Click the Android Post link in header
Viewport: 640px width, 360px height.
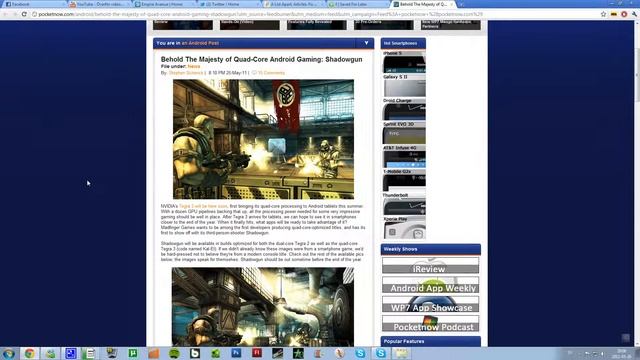[200, 43]
